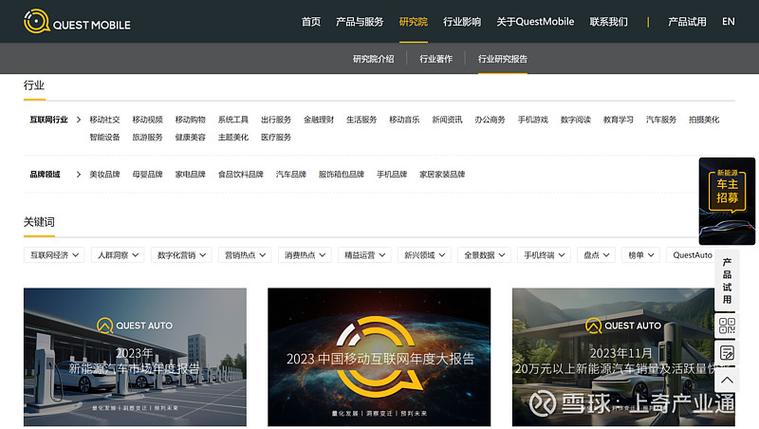759x429 pixels.
Task: Go to 首页 in the top navigation
Action: tap(311, 22)
